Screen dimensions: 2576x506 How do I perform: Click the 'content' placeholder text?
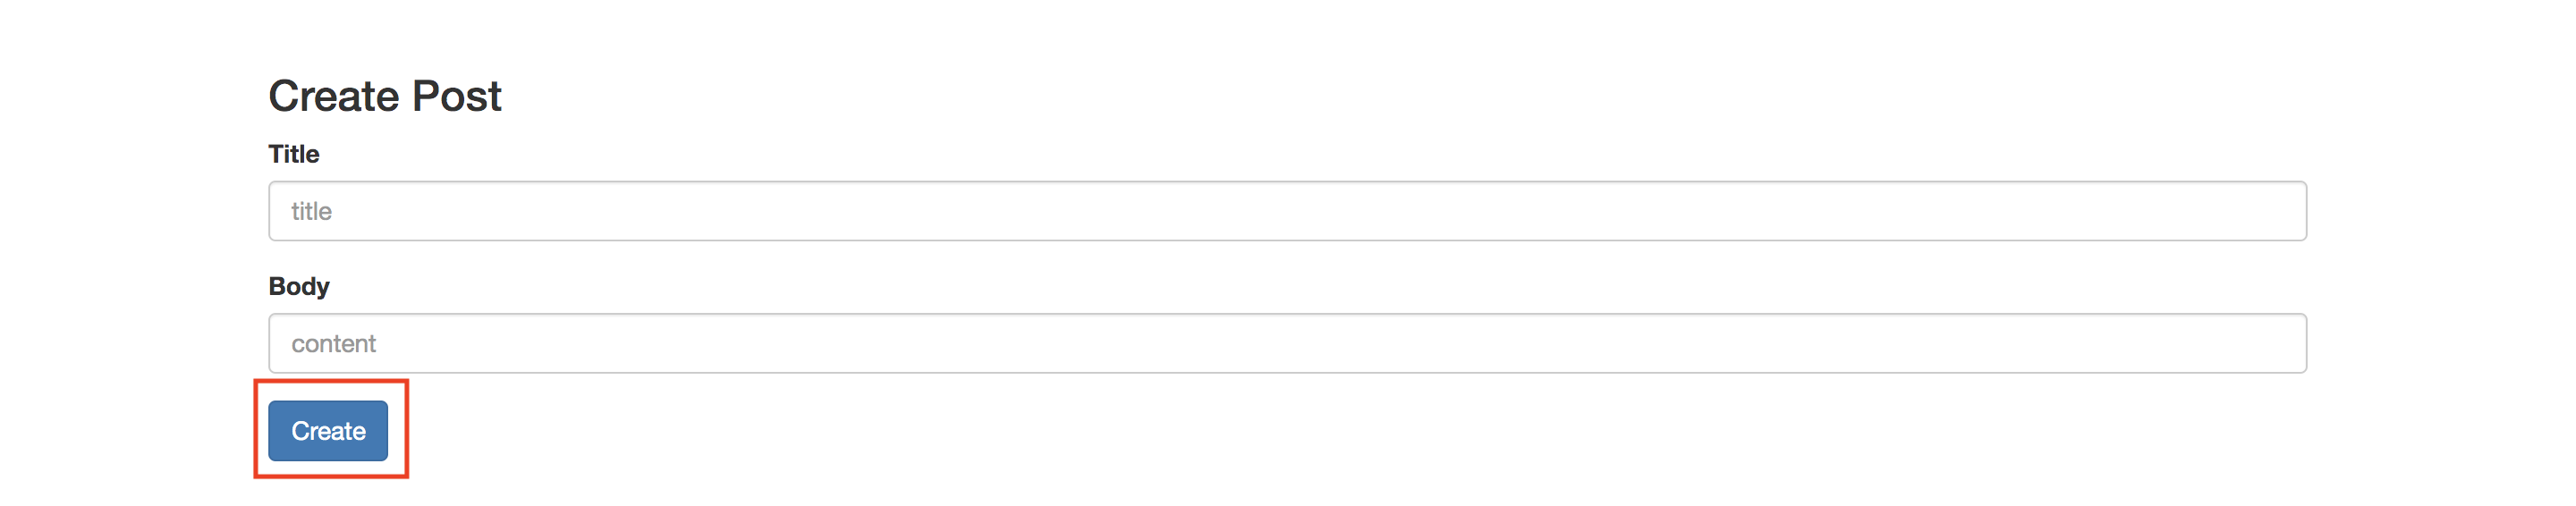pos(333,343)
